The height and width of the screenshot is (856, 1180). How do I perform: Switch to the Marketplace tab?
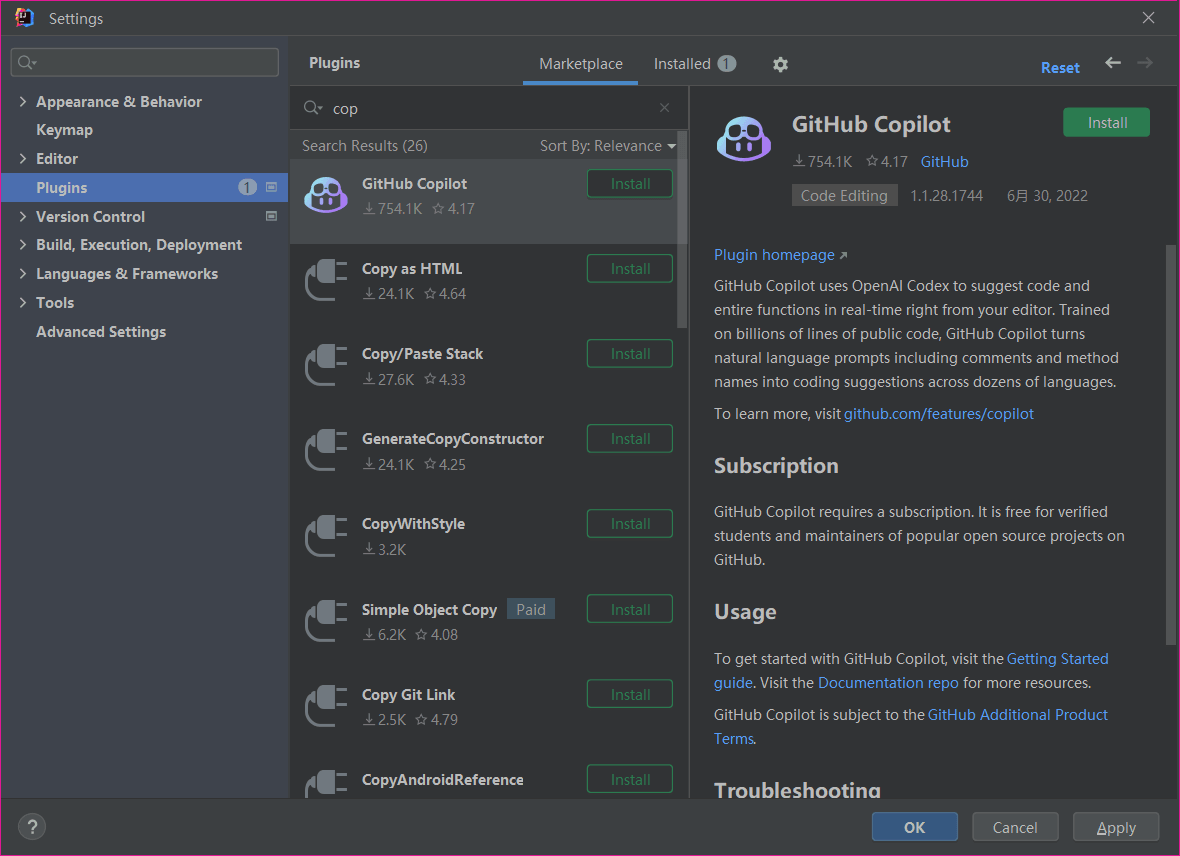click(x=580, y=64)
